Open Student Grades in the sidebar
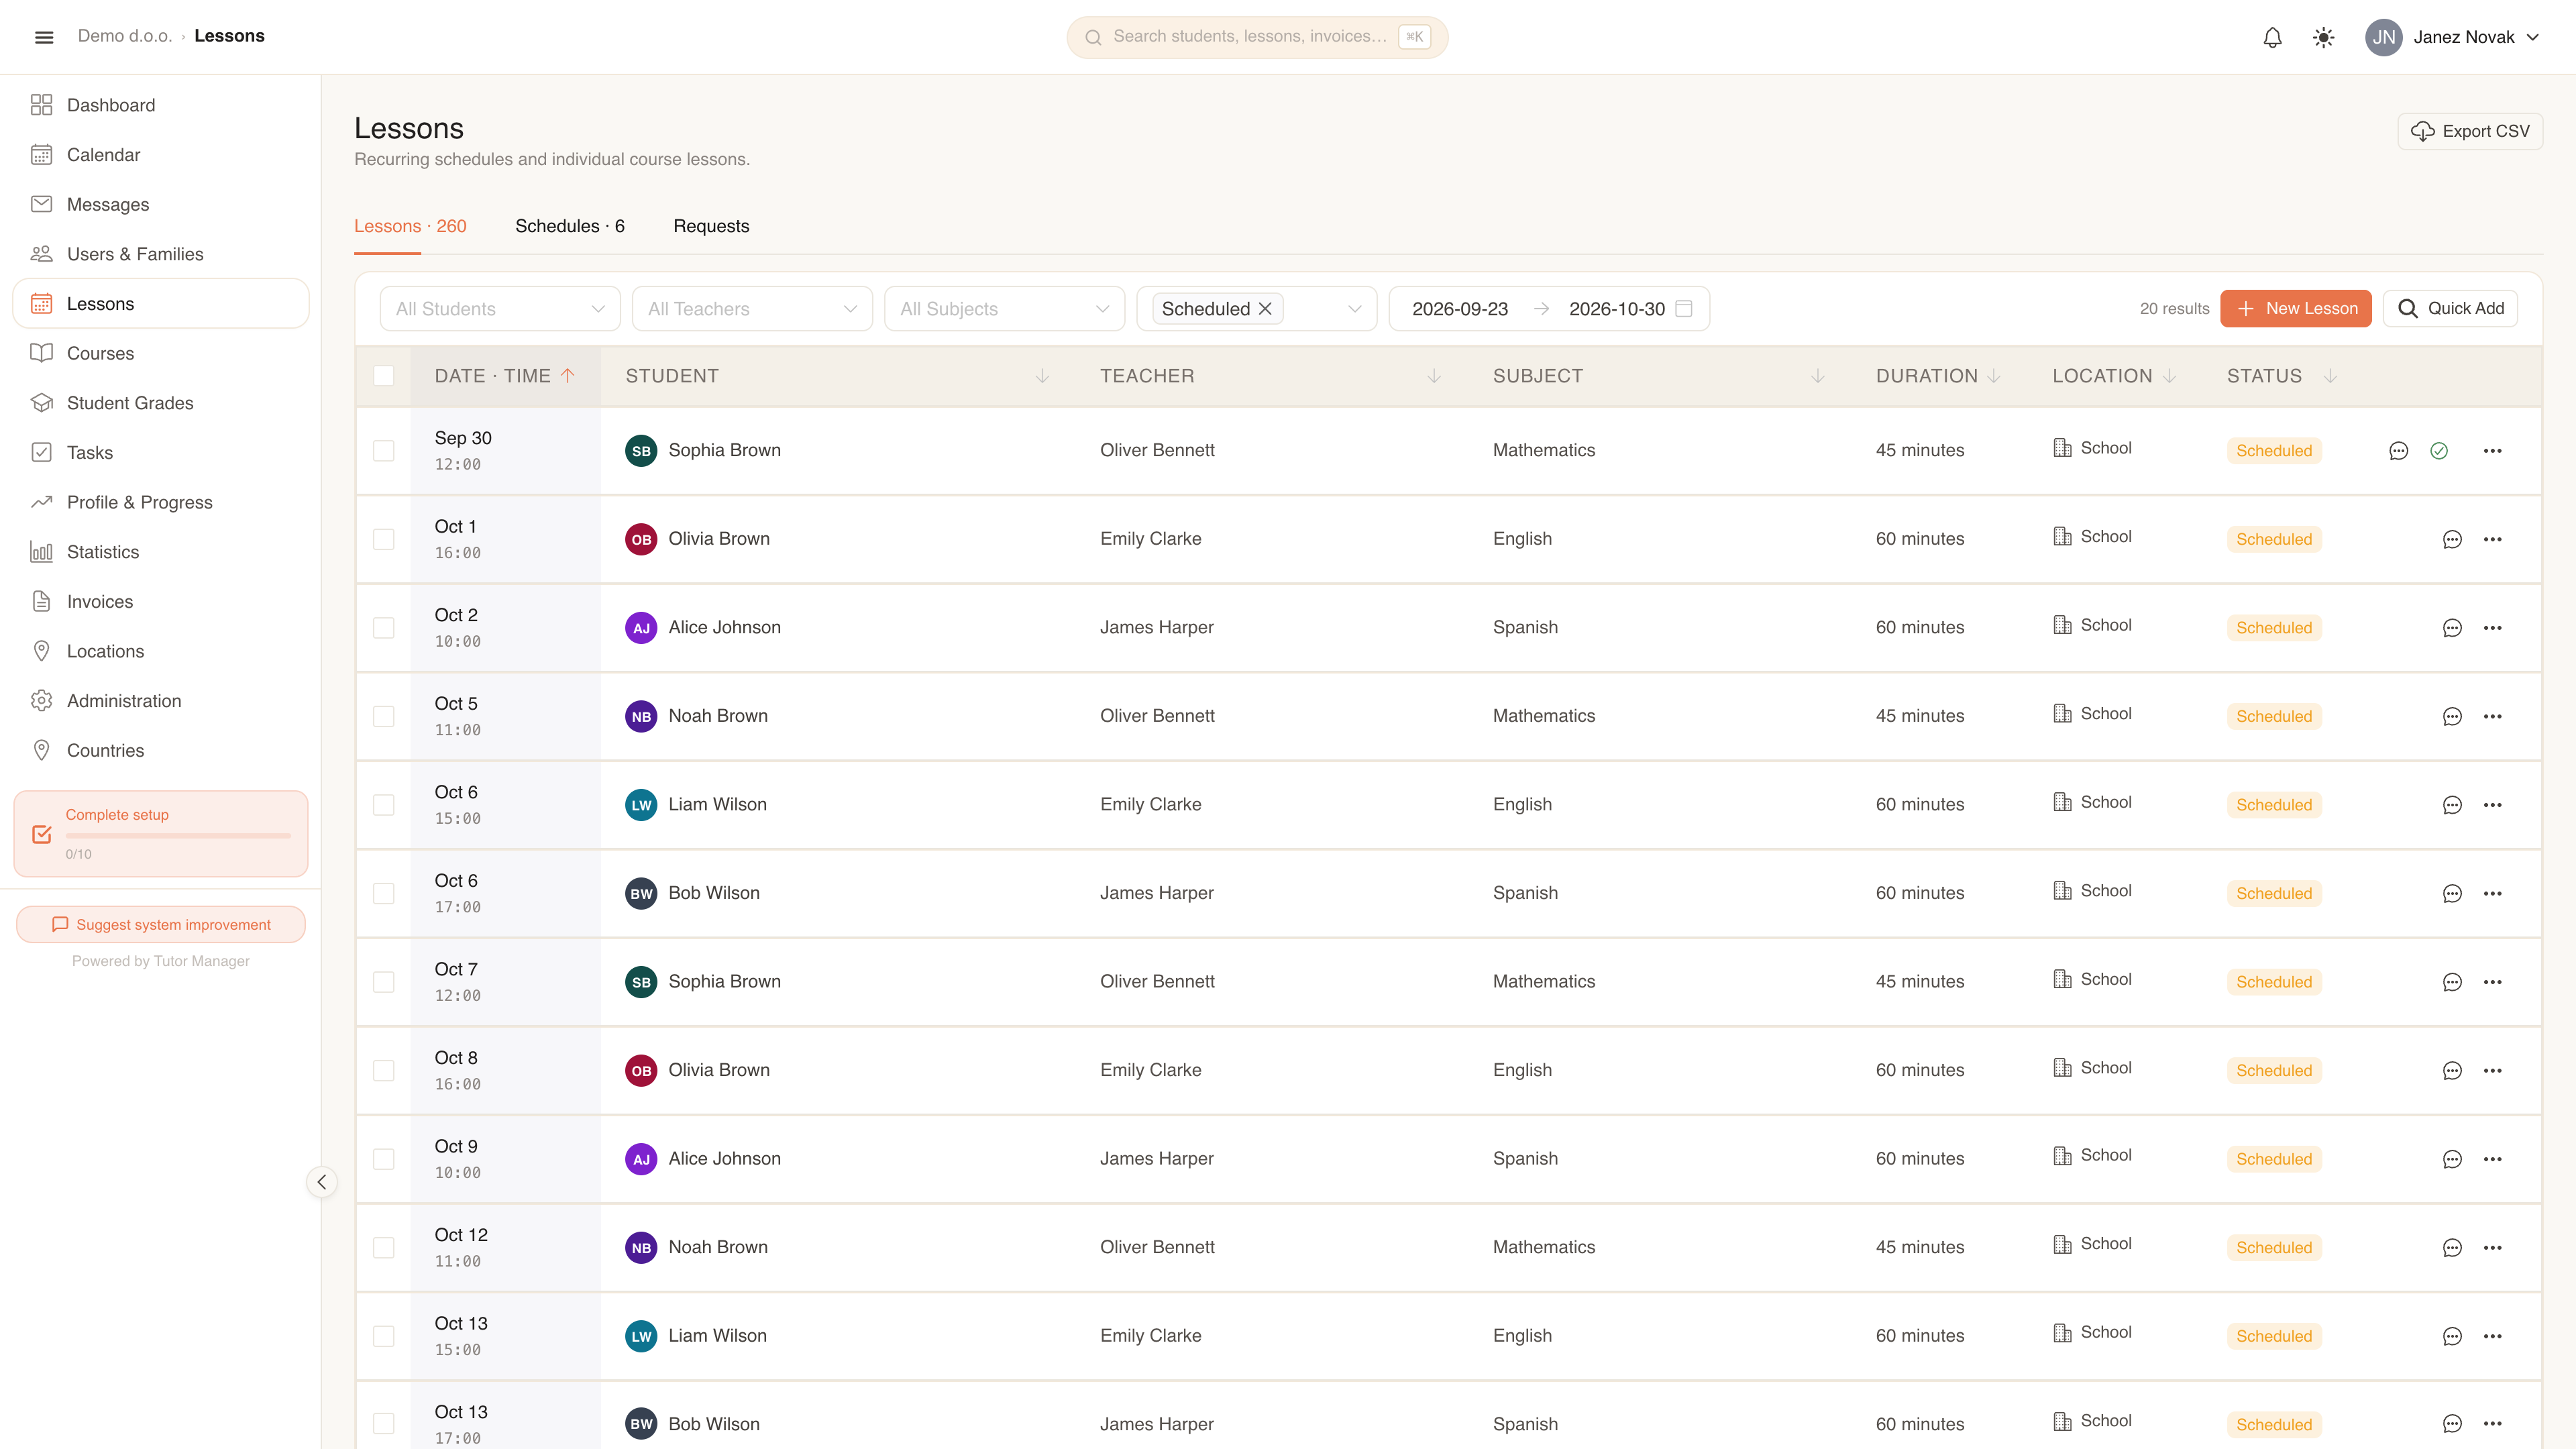Viewport: 2576px width, 1449px height. coord(161,403)
